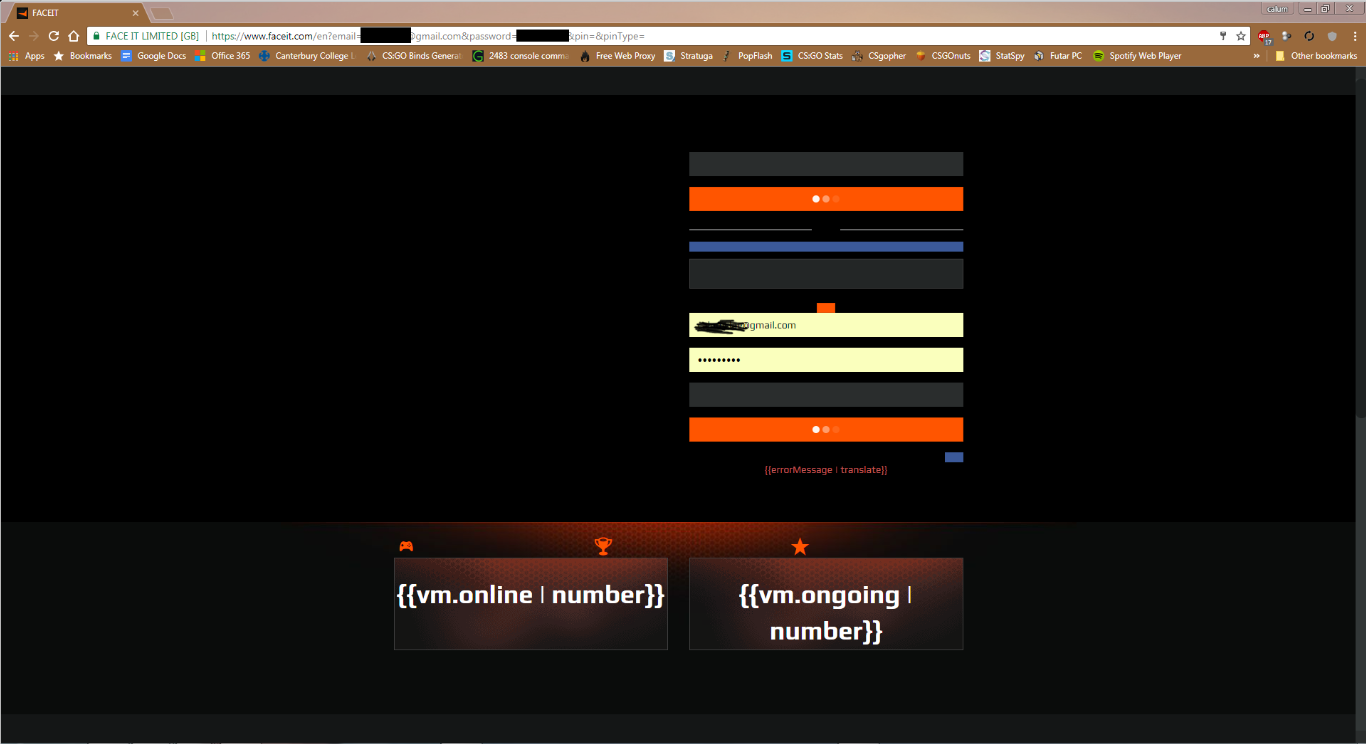
Task: Open CS:GO Binds Generator bookmark
Action: pos(414,56)
